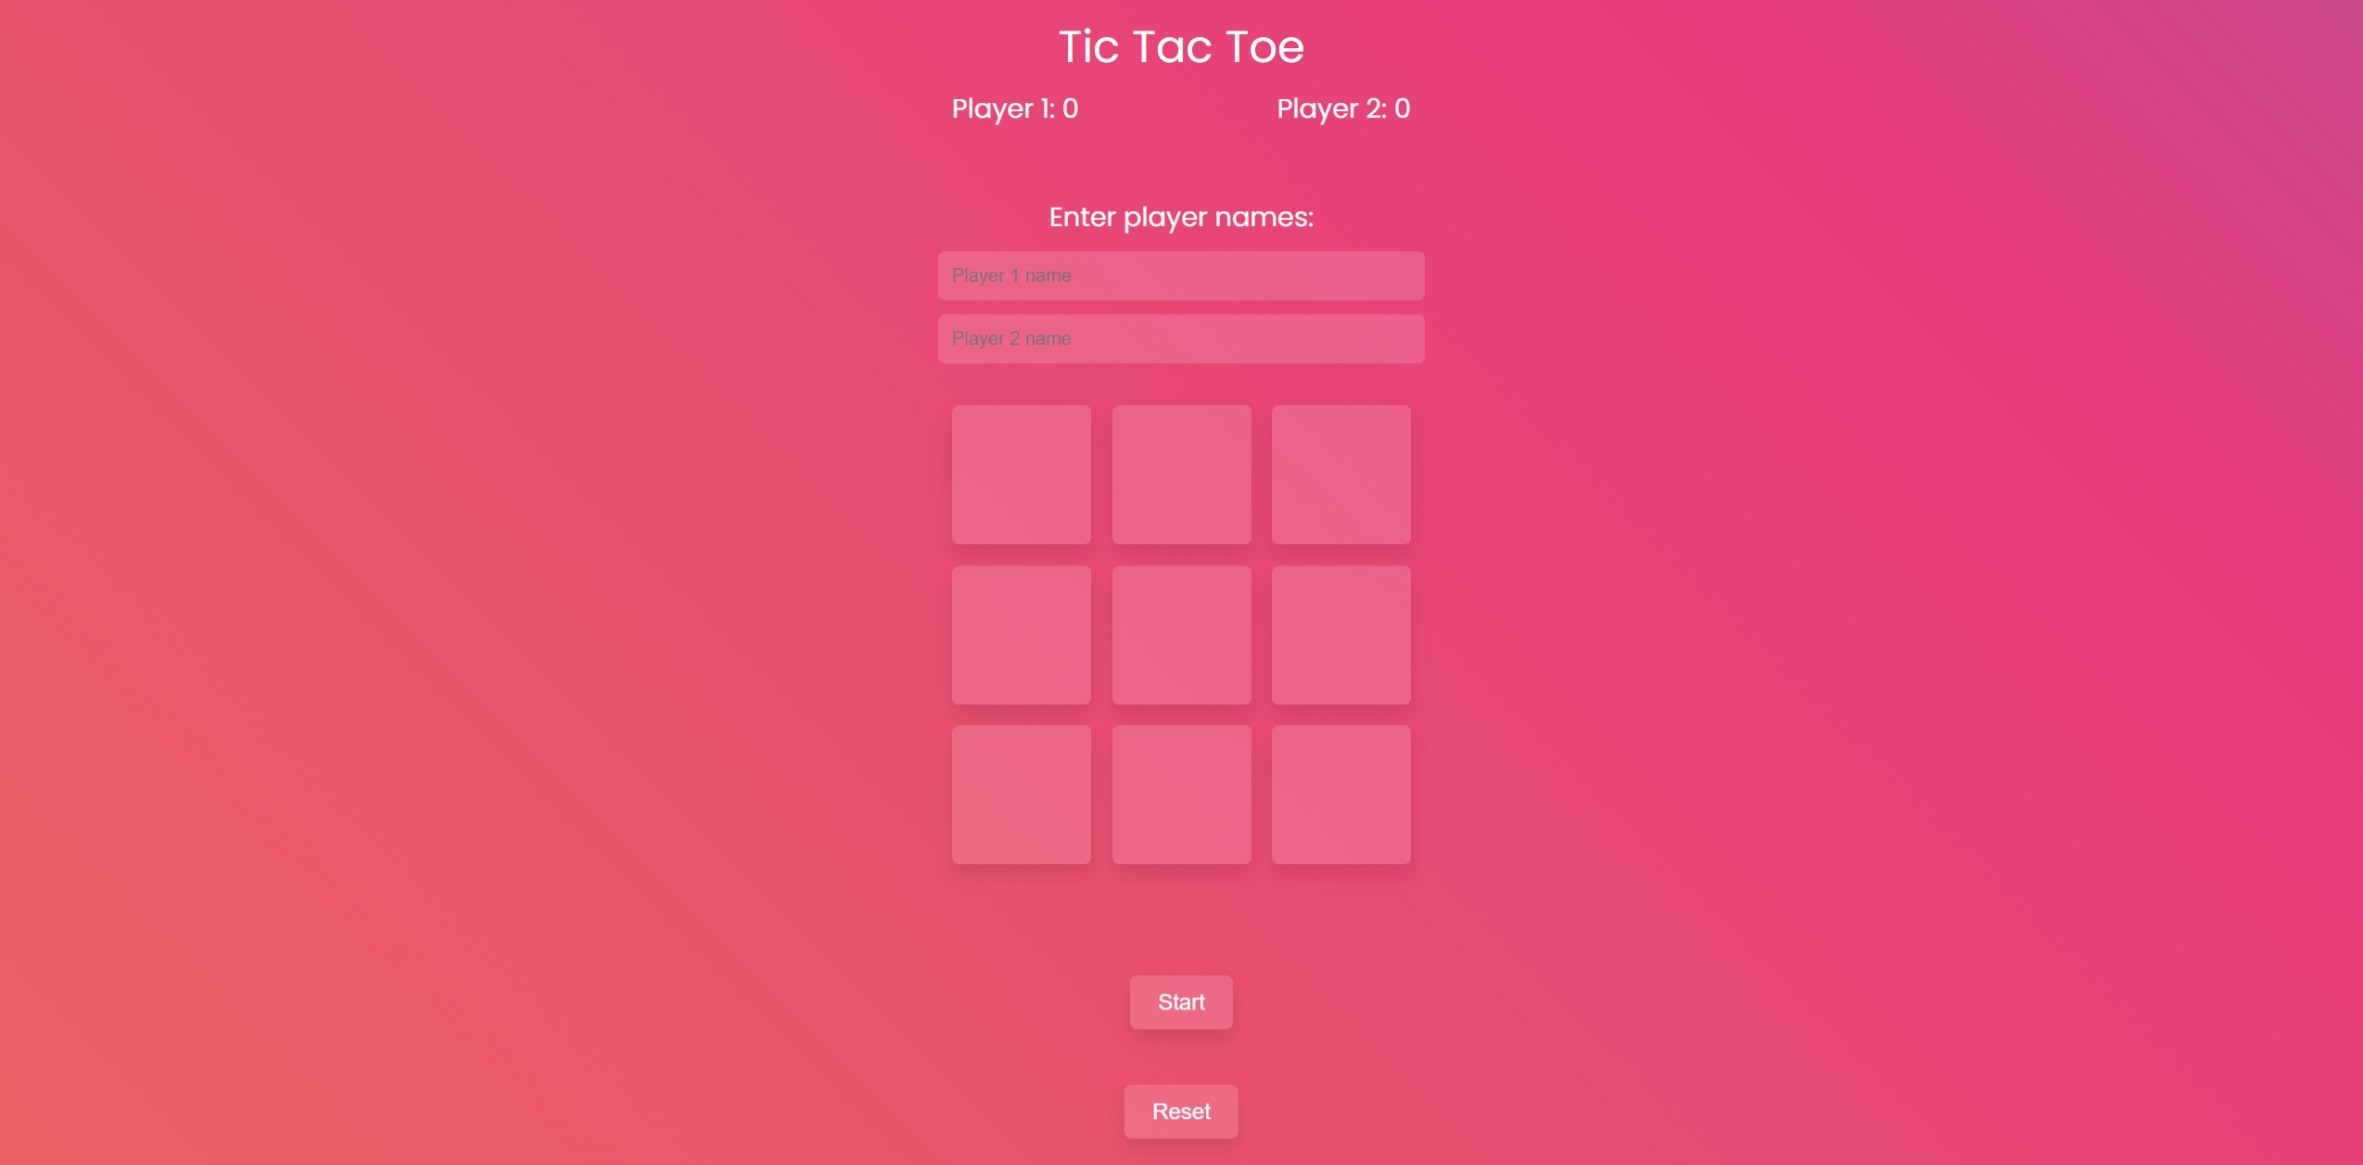The image size is (2363, 1165).
Task: Press the Reset button to clear scores
Action: click(1182, 1112)
